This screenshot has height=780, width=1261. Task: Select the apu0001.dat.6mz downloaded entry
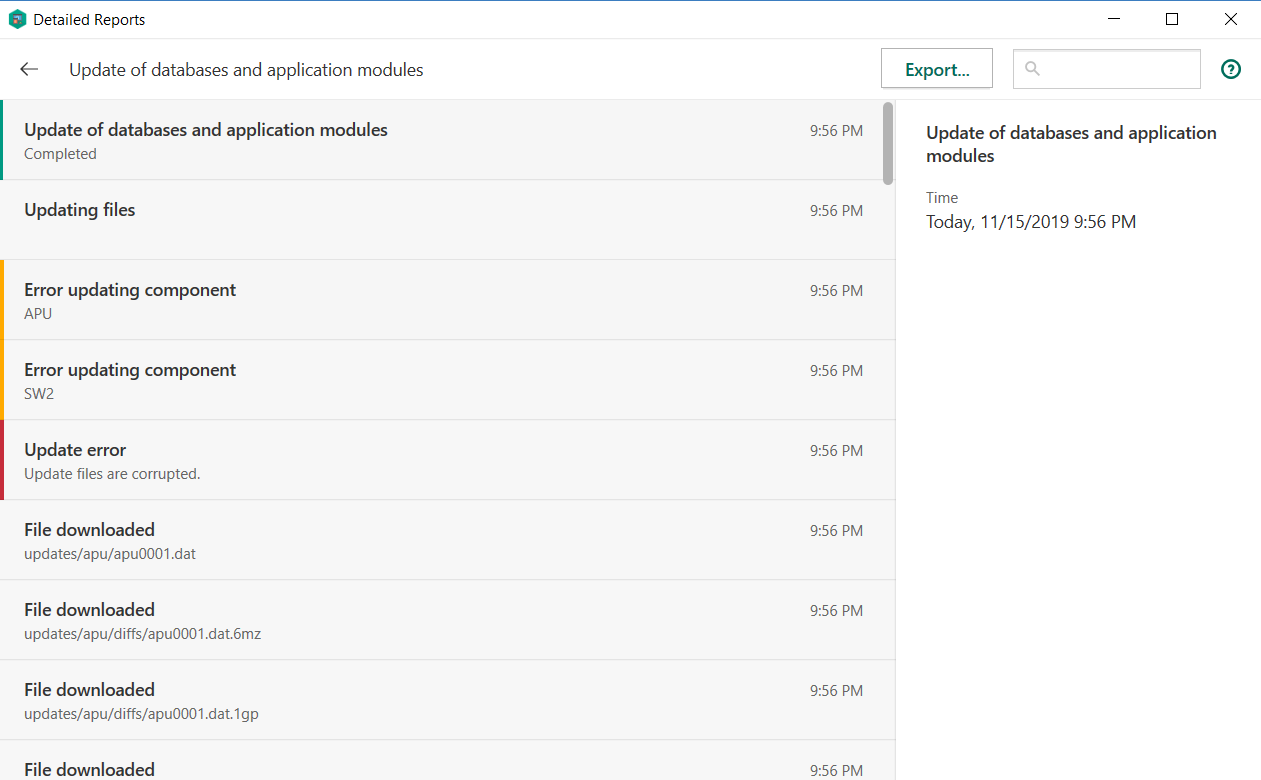point(440,620)
